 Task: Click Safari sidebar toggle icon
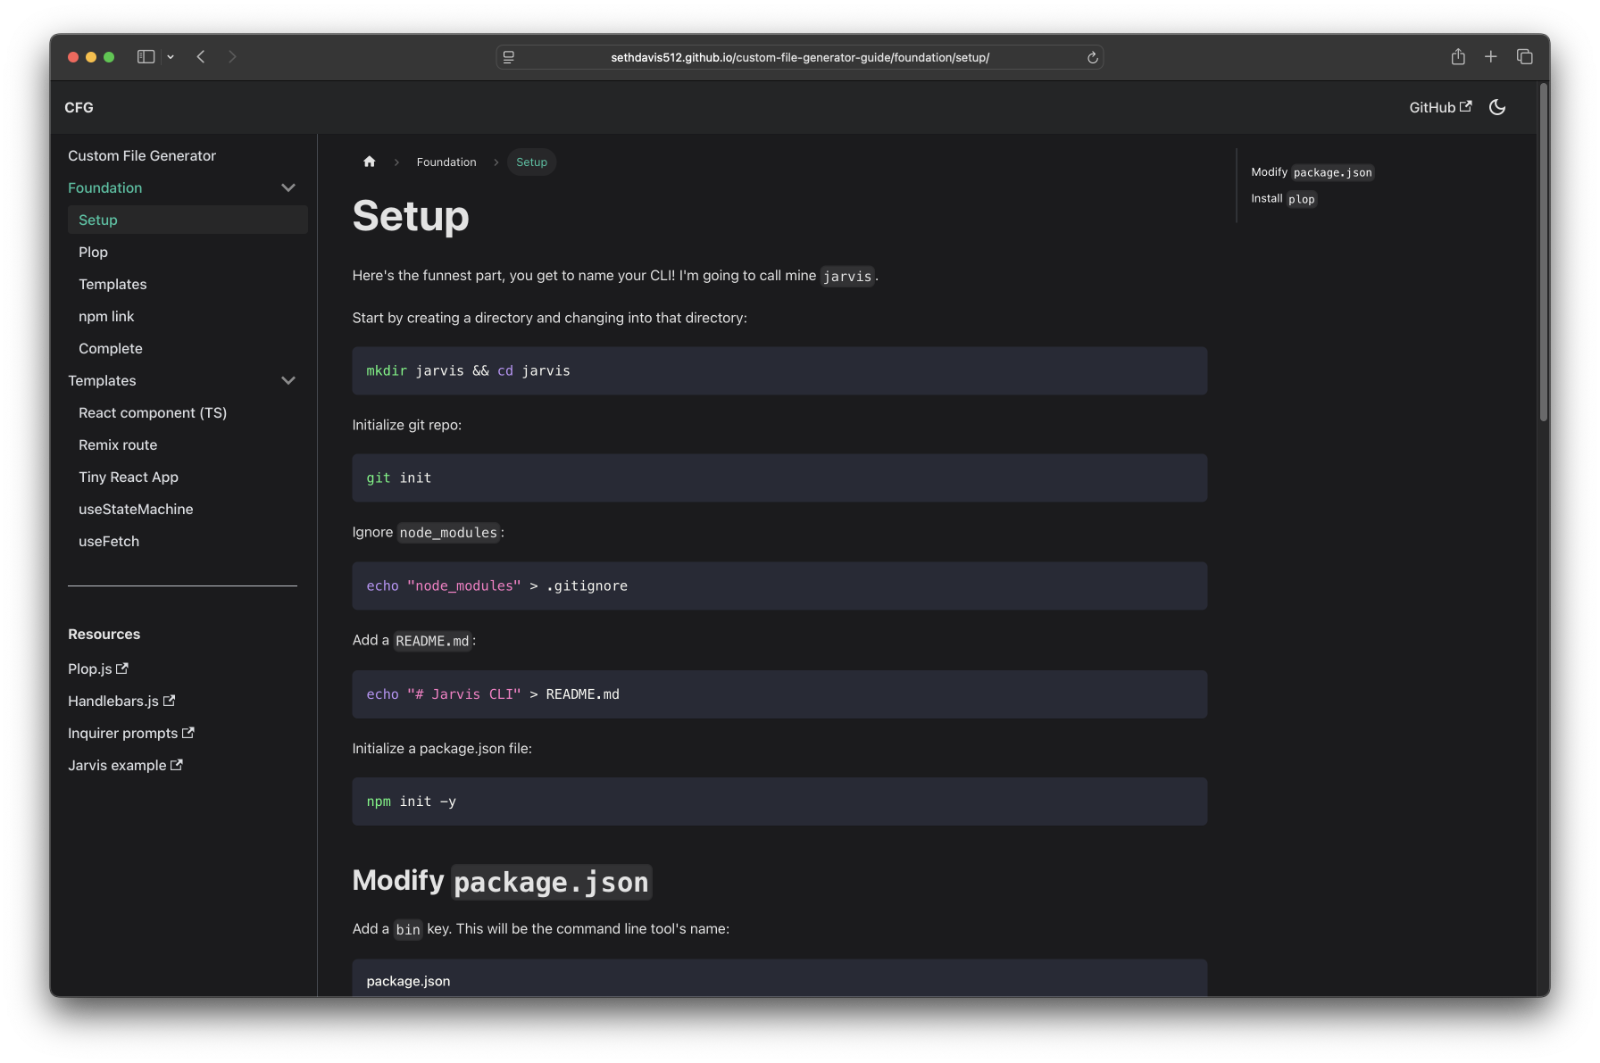pyautogui.click(x=146, y=57)
